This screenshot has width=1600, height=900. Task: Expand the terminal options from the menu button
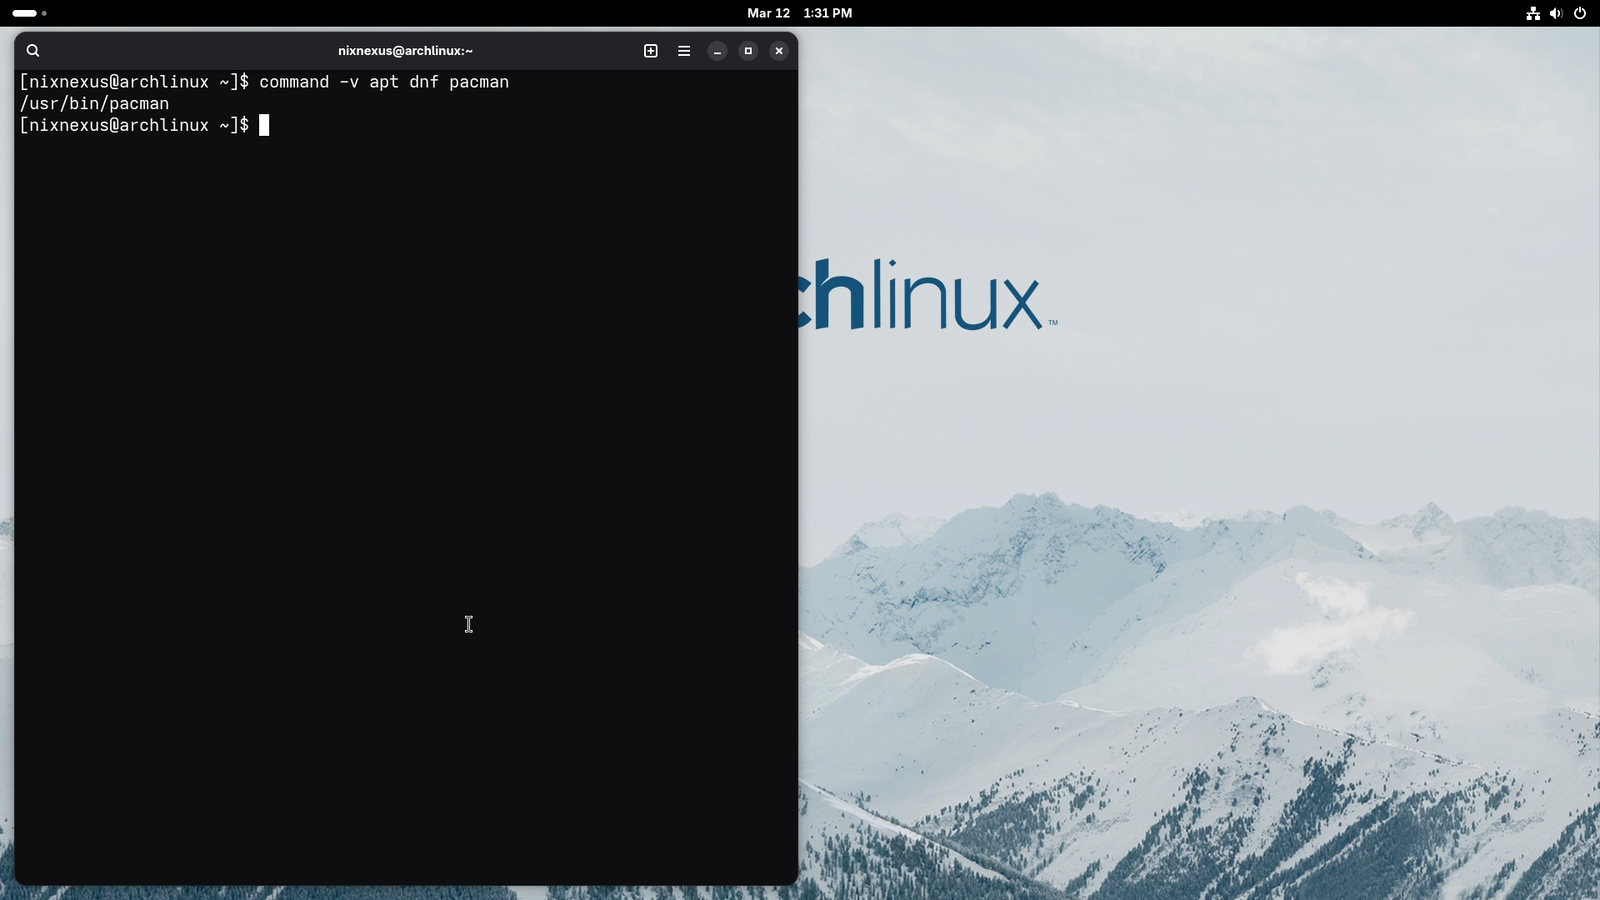[x=684, y=50]
